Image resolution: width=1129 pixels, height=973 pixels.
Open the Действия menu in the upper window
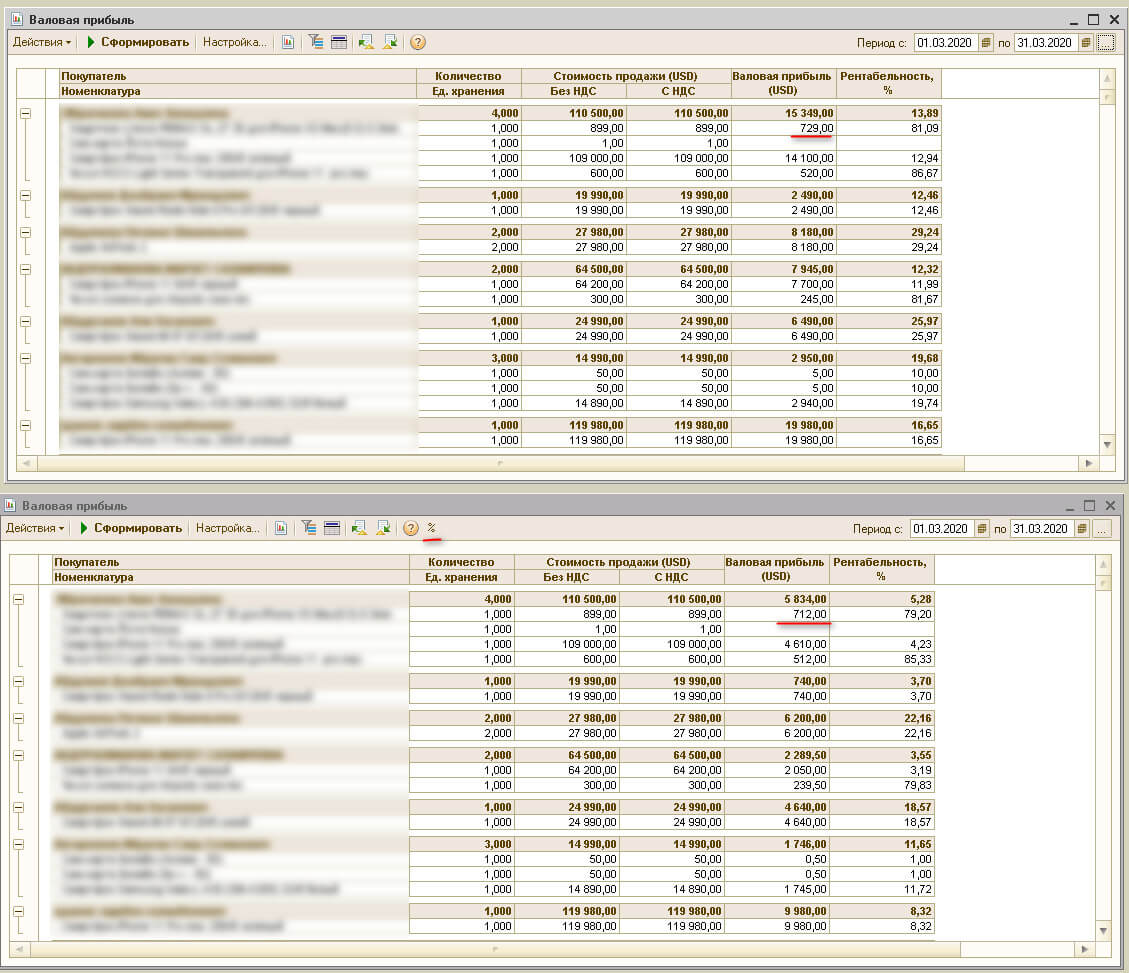[42, 42]
